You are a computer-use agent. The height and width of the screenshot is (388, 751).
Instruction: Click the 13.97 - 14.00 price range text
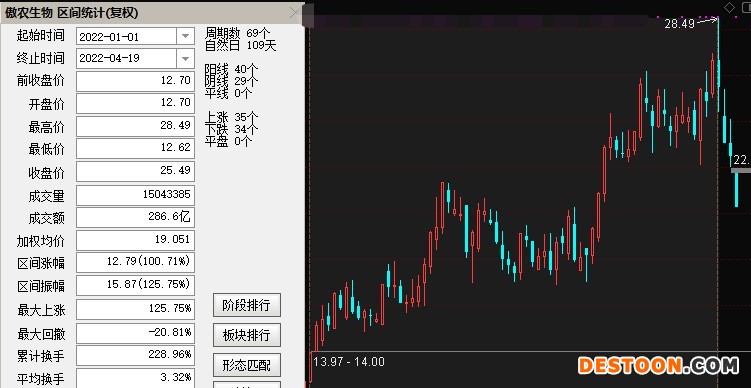(x=349, y=362)
